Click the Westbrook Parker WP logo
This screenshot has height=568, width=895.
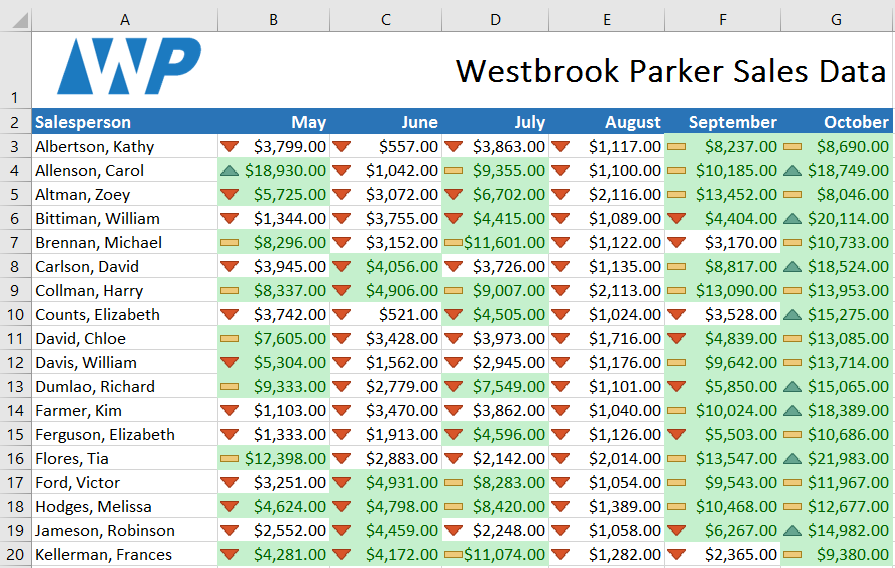pyautogui.click(x=128, y=66)
